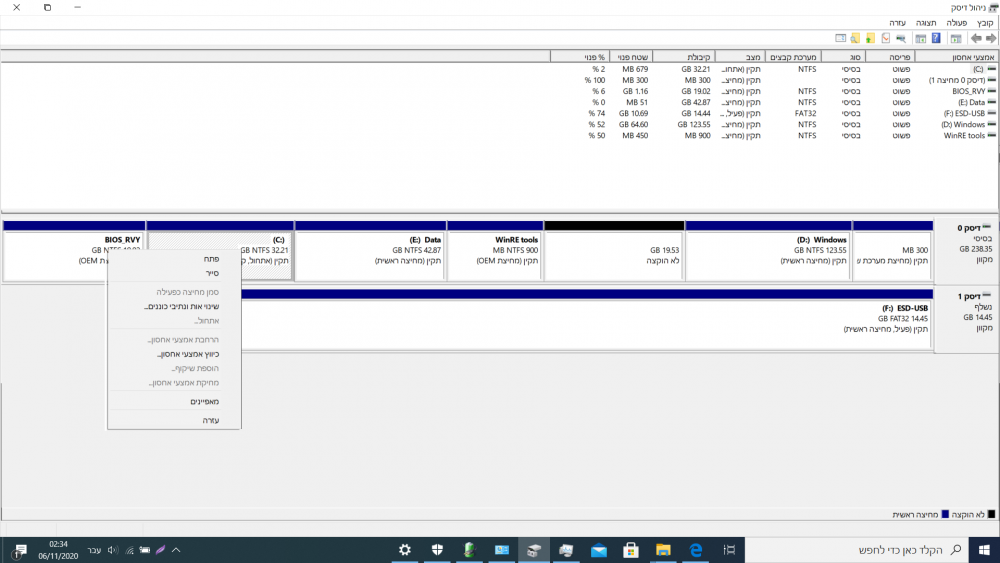
Task: Open the עזרה (Help) menu in the menu bar
Action: pyautogui.click(x=897, y=23)
